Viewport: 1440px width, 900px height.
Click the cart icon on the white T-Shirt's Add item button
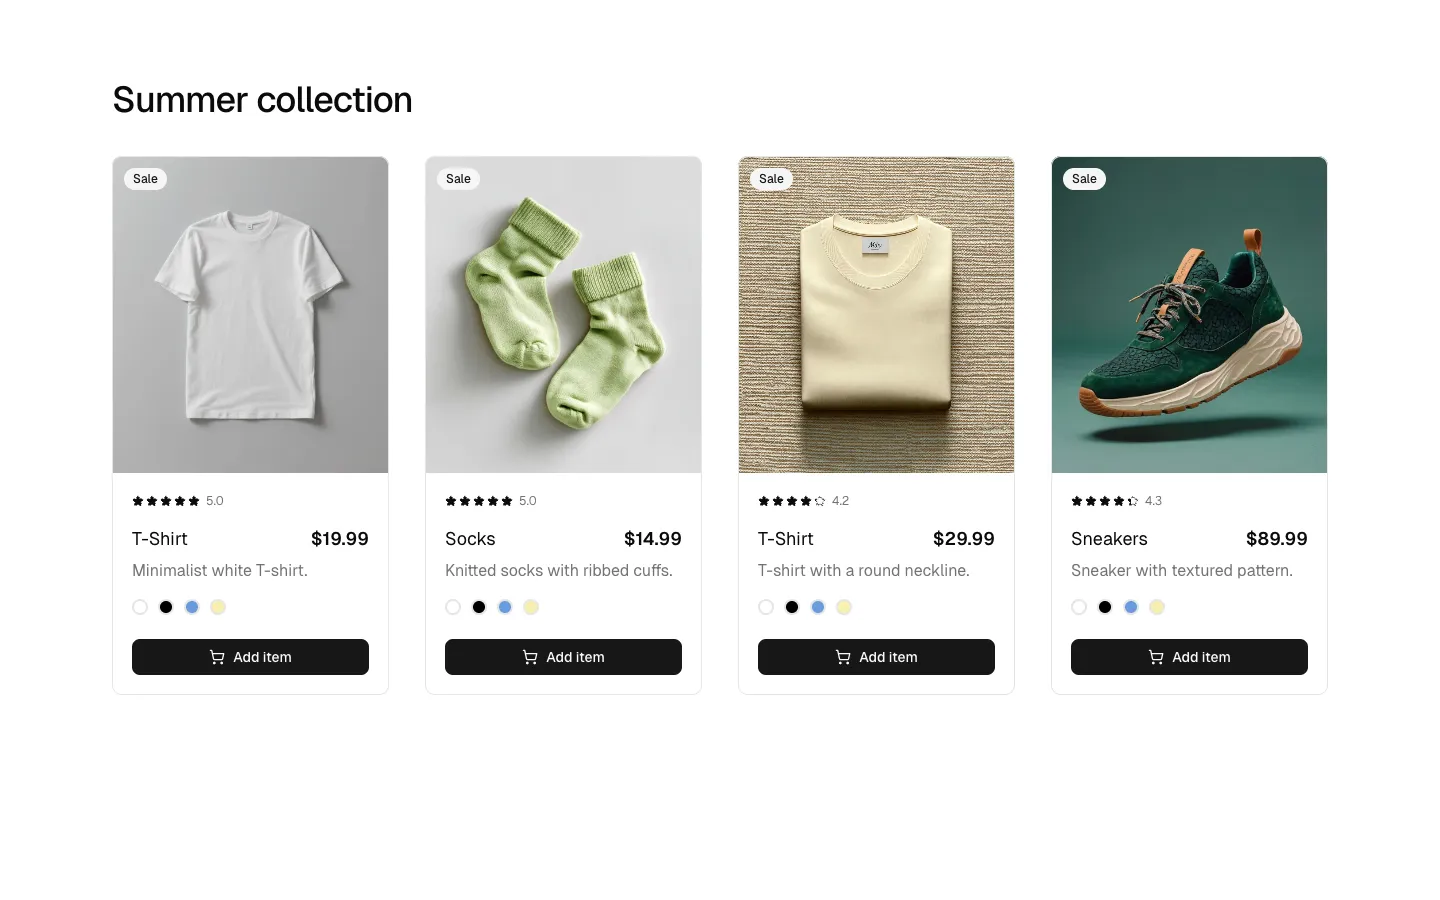pyautogui.click(x=217, y=657)
